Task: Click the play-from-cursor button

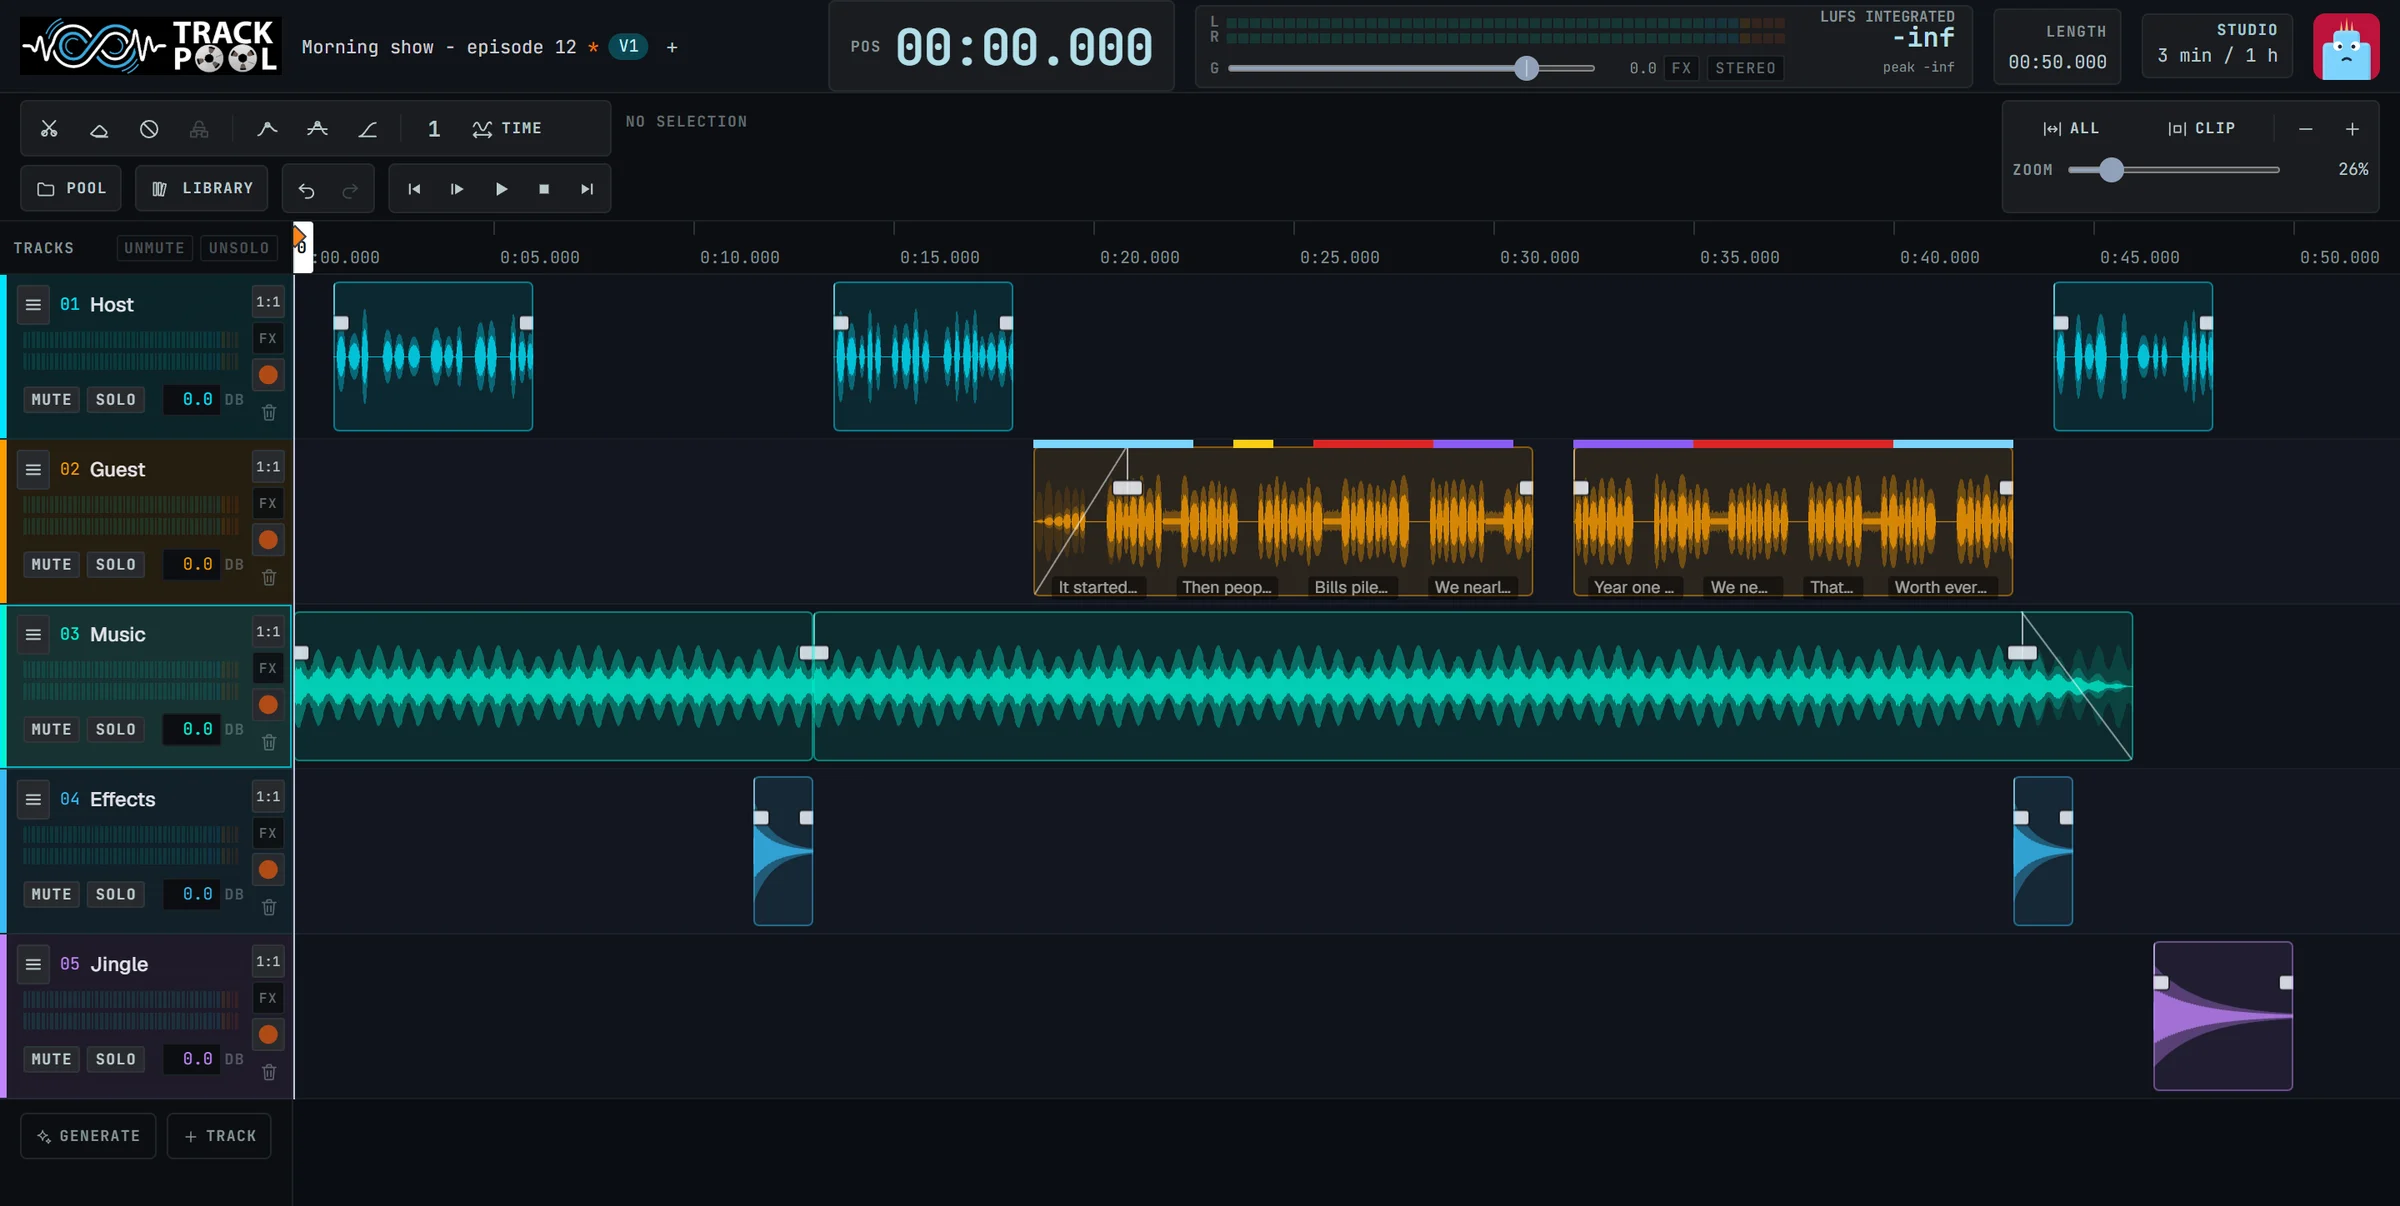Action: click(457, 189)
